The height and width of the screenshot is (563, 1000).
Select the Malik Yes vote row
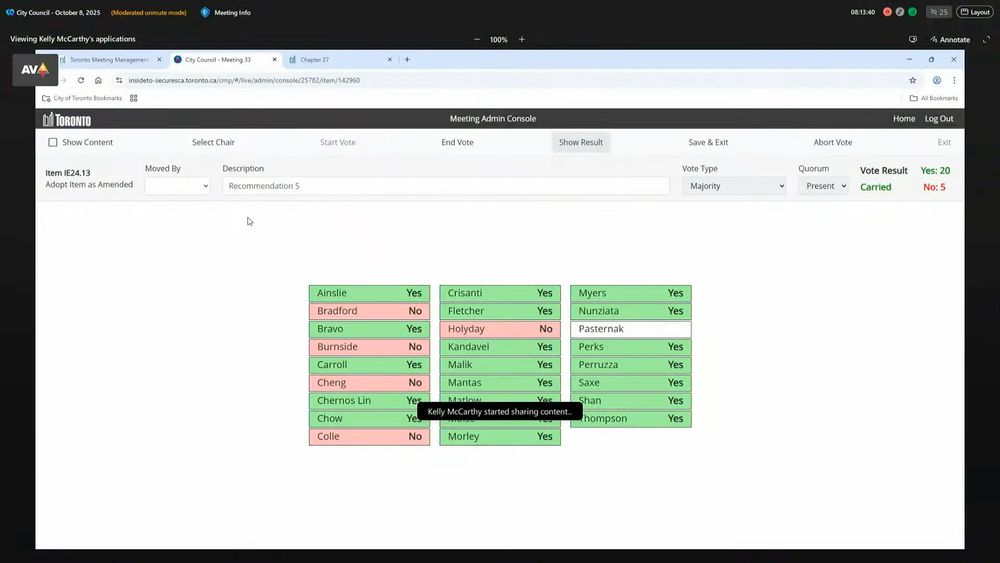tap(500, 365)
